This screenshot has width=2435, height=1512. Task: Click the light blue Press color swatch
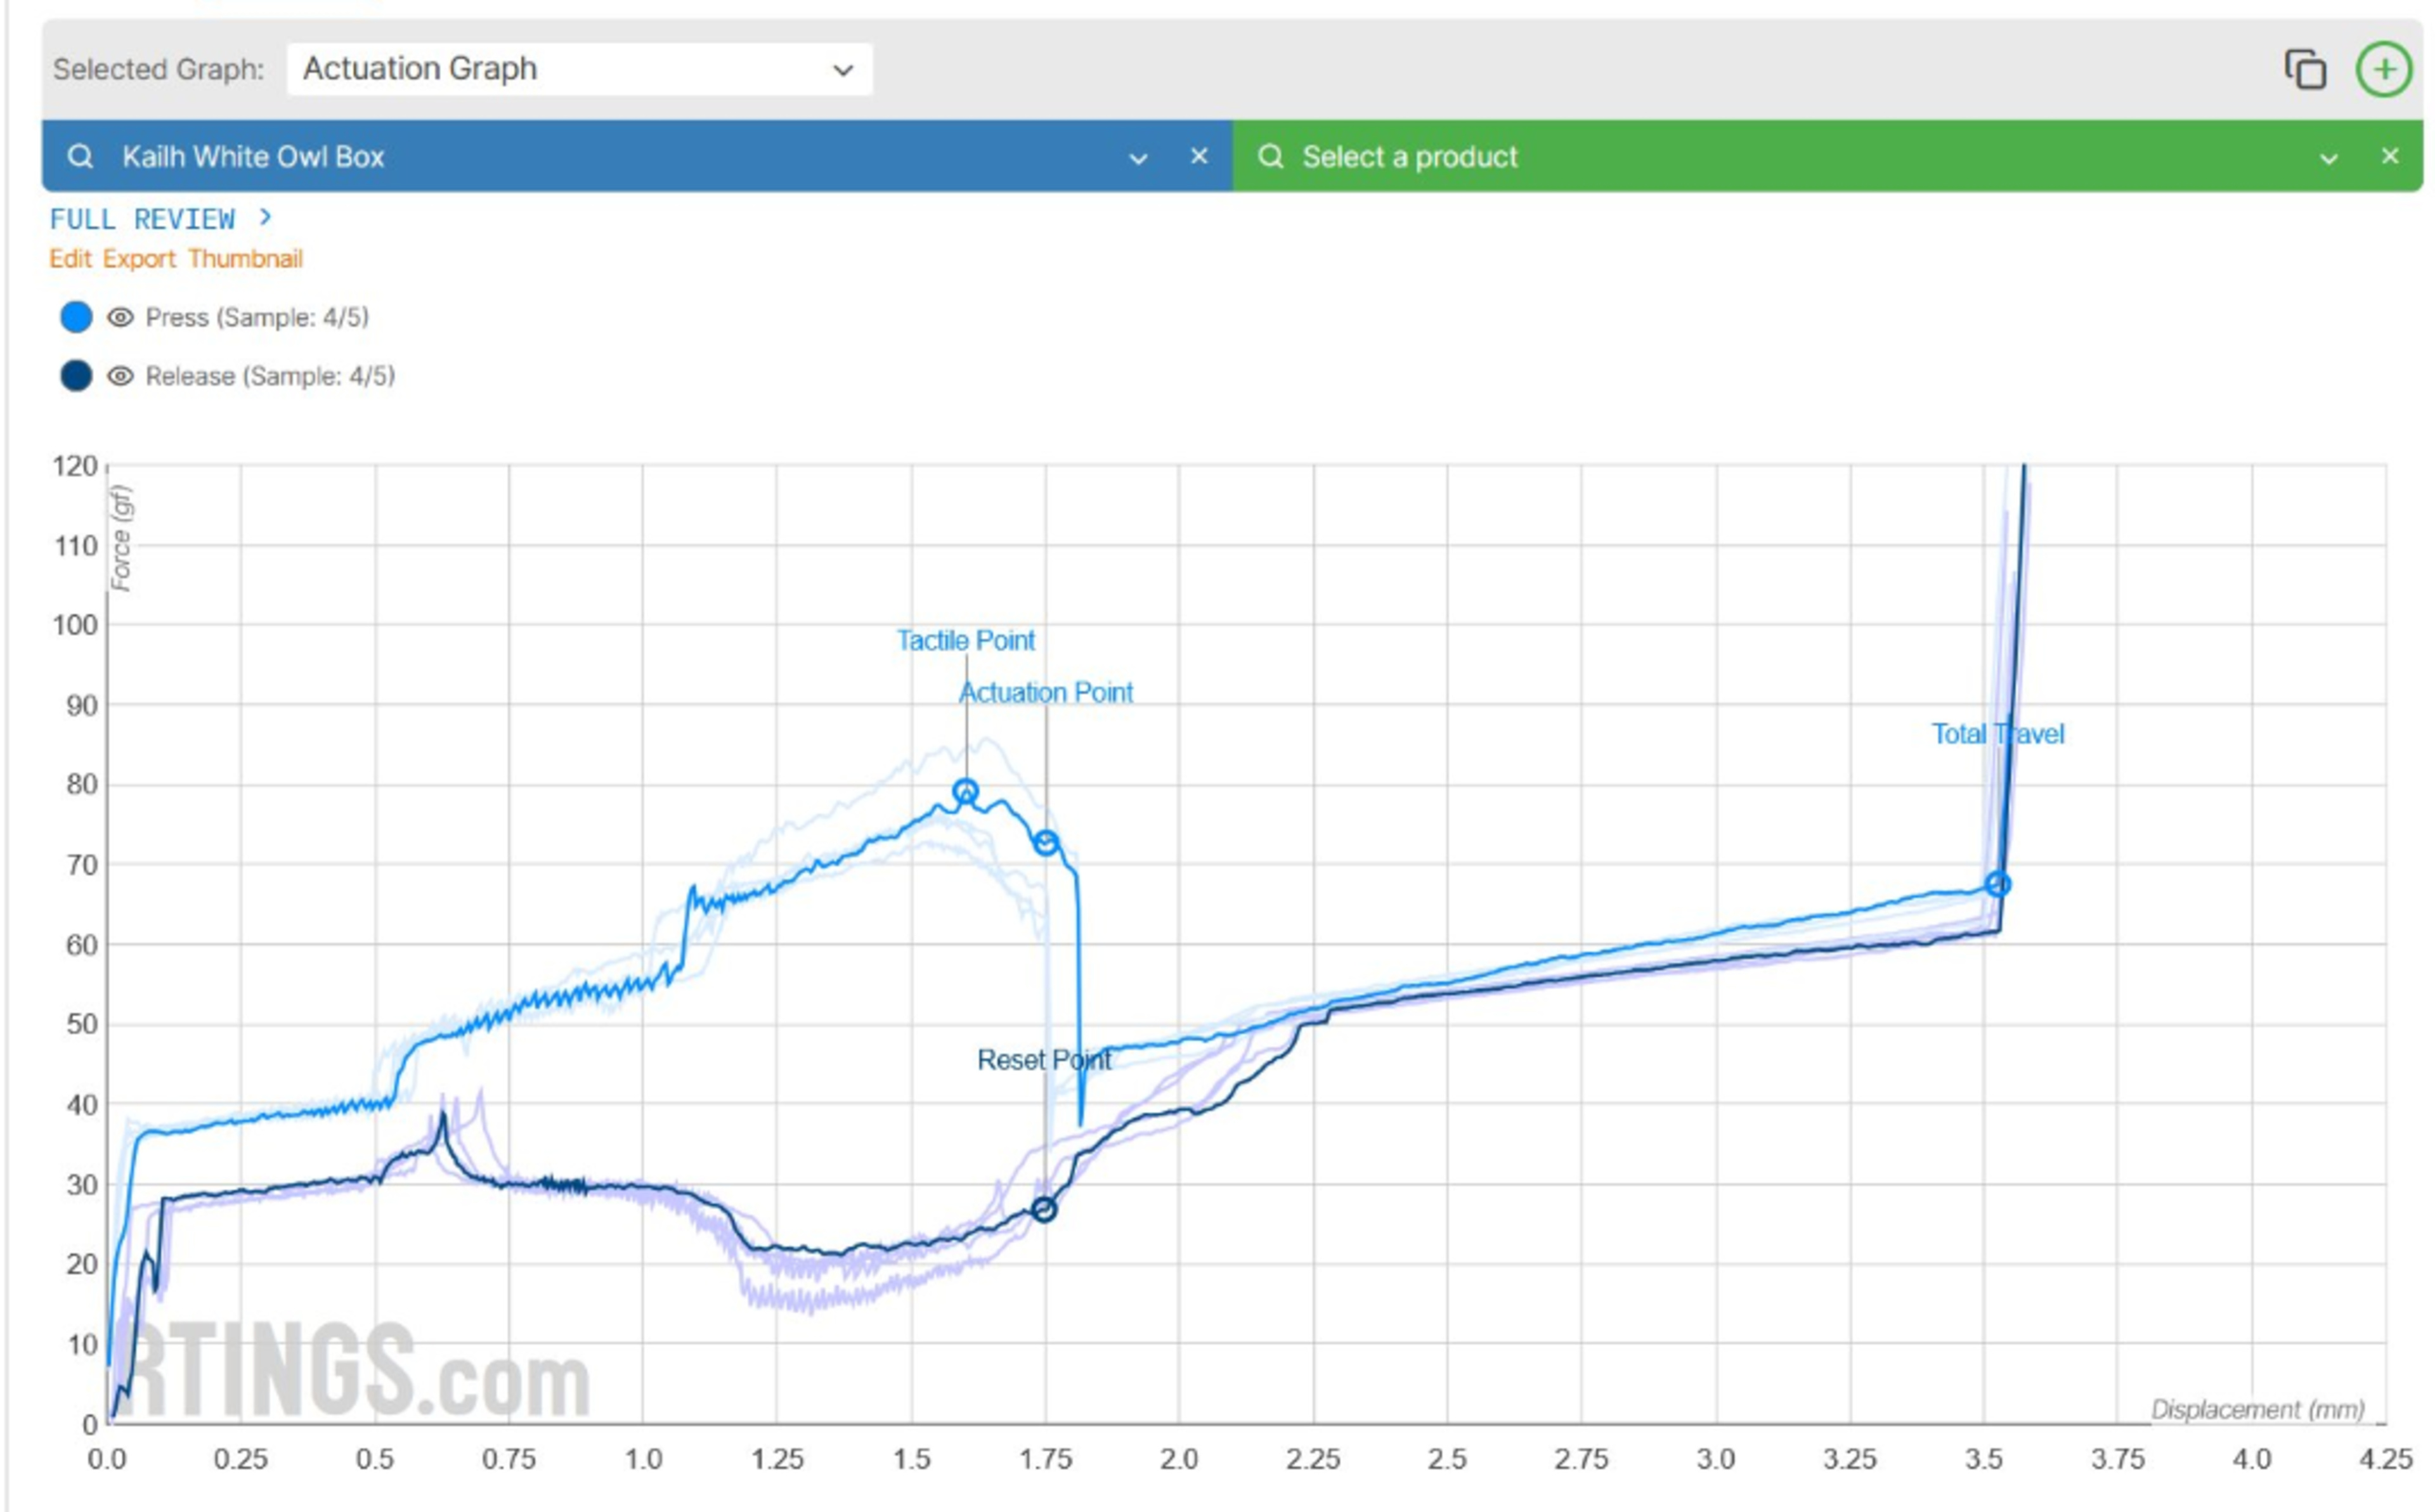point(76,317)
